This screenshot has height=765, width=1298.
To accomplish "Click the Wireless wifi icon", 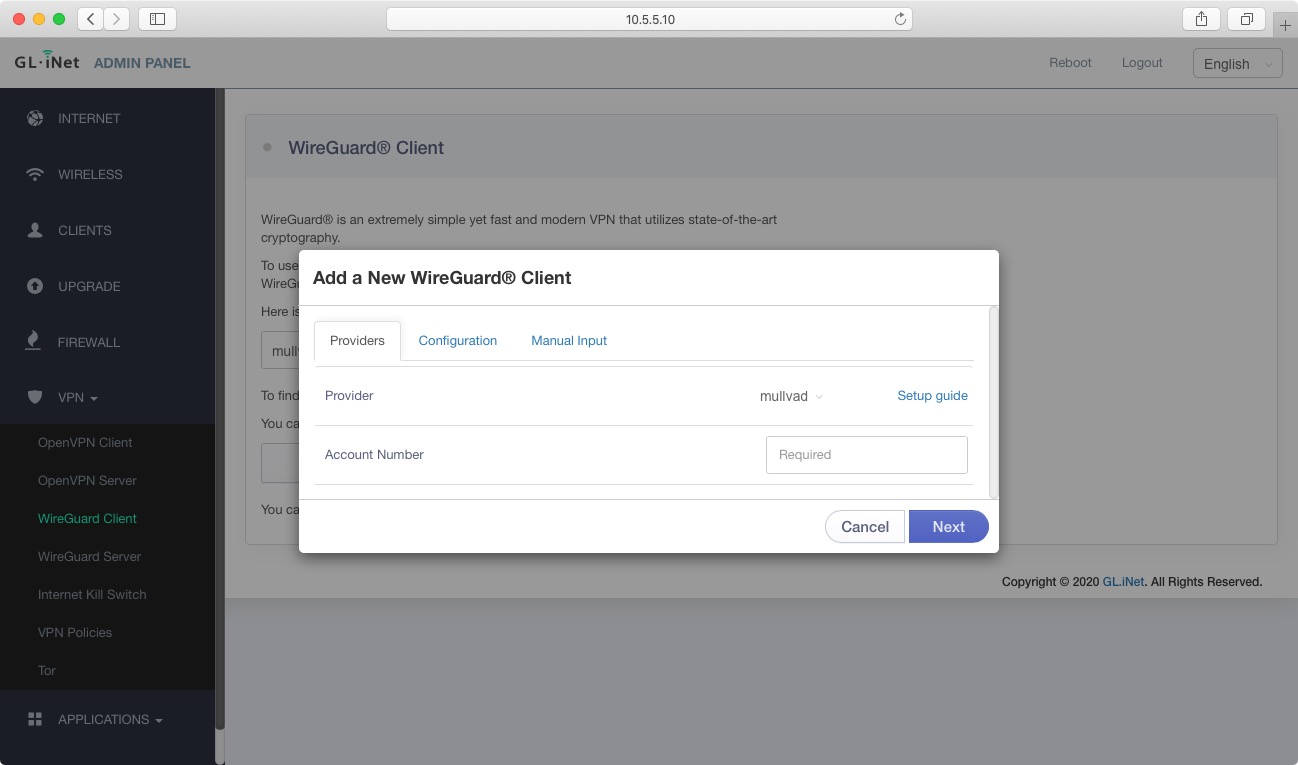I will point(35,174).
